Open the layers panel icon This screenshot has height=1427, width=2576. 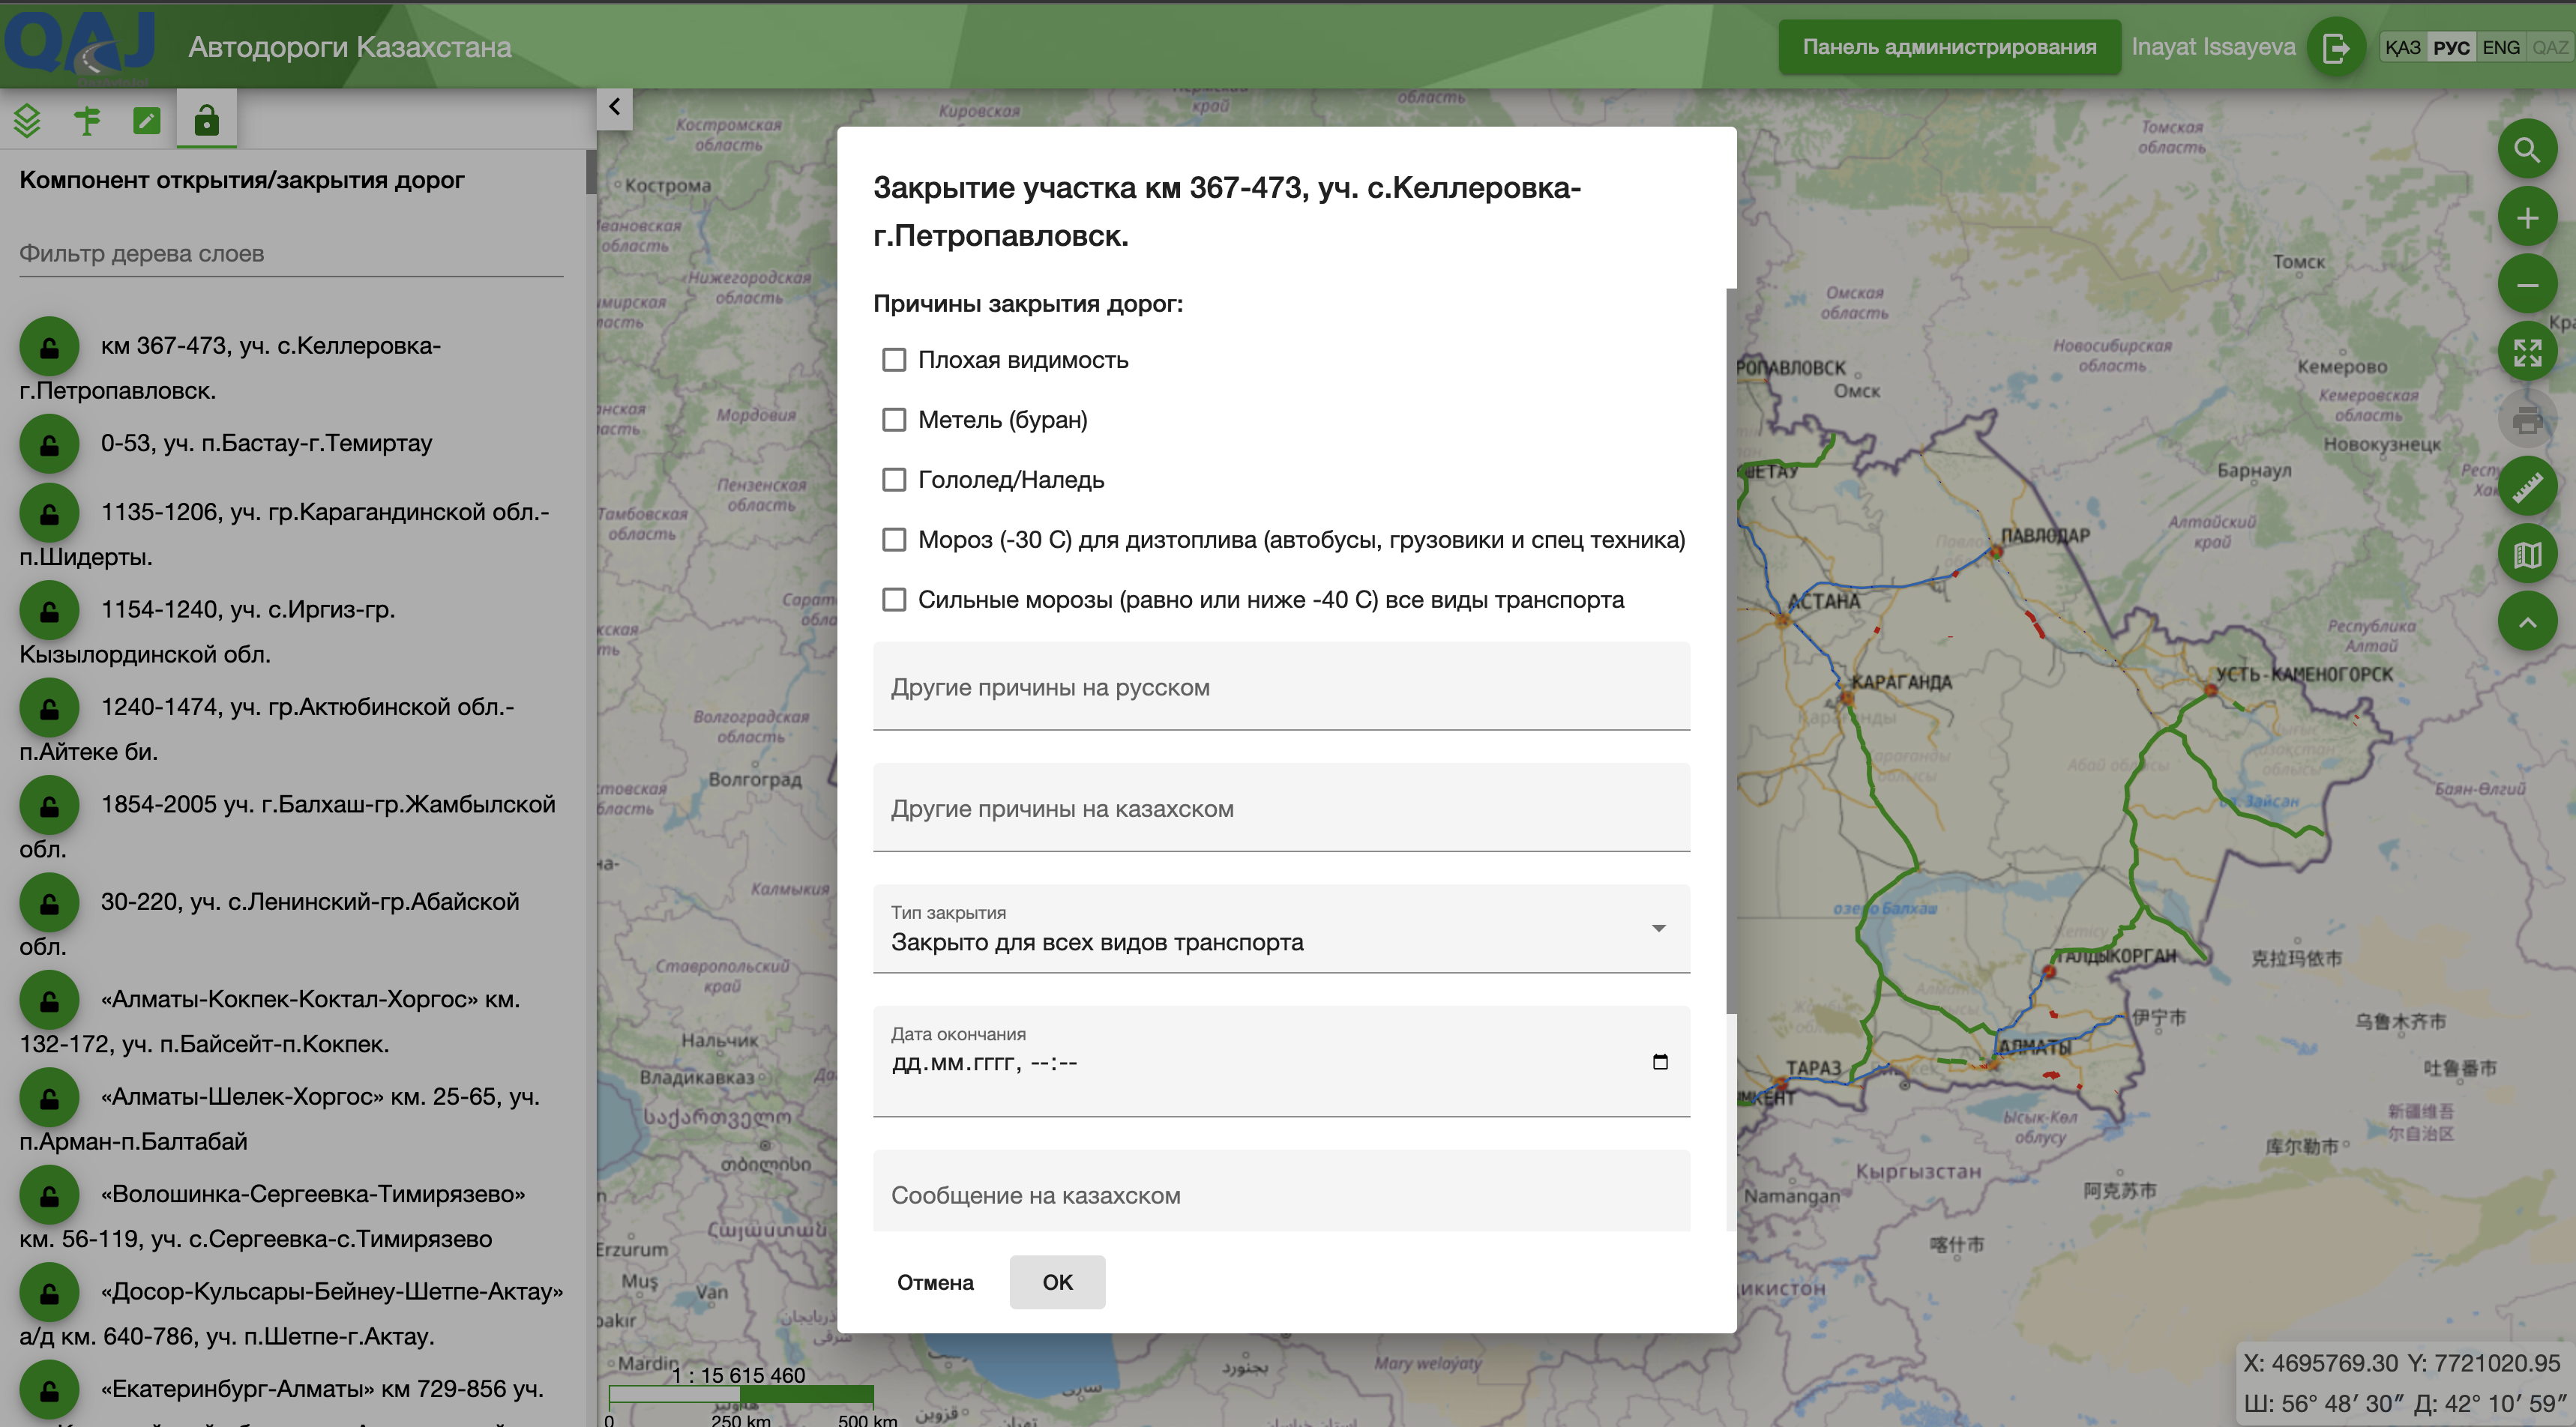[x=27, y=121]
